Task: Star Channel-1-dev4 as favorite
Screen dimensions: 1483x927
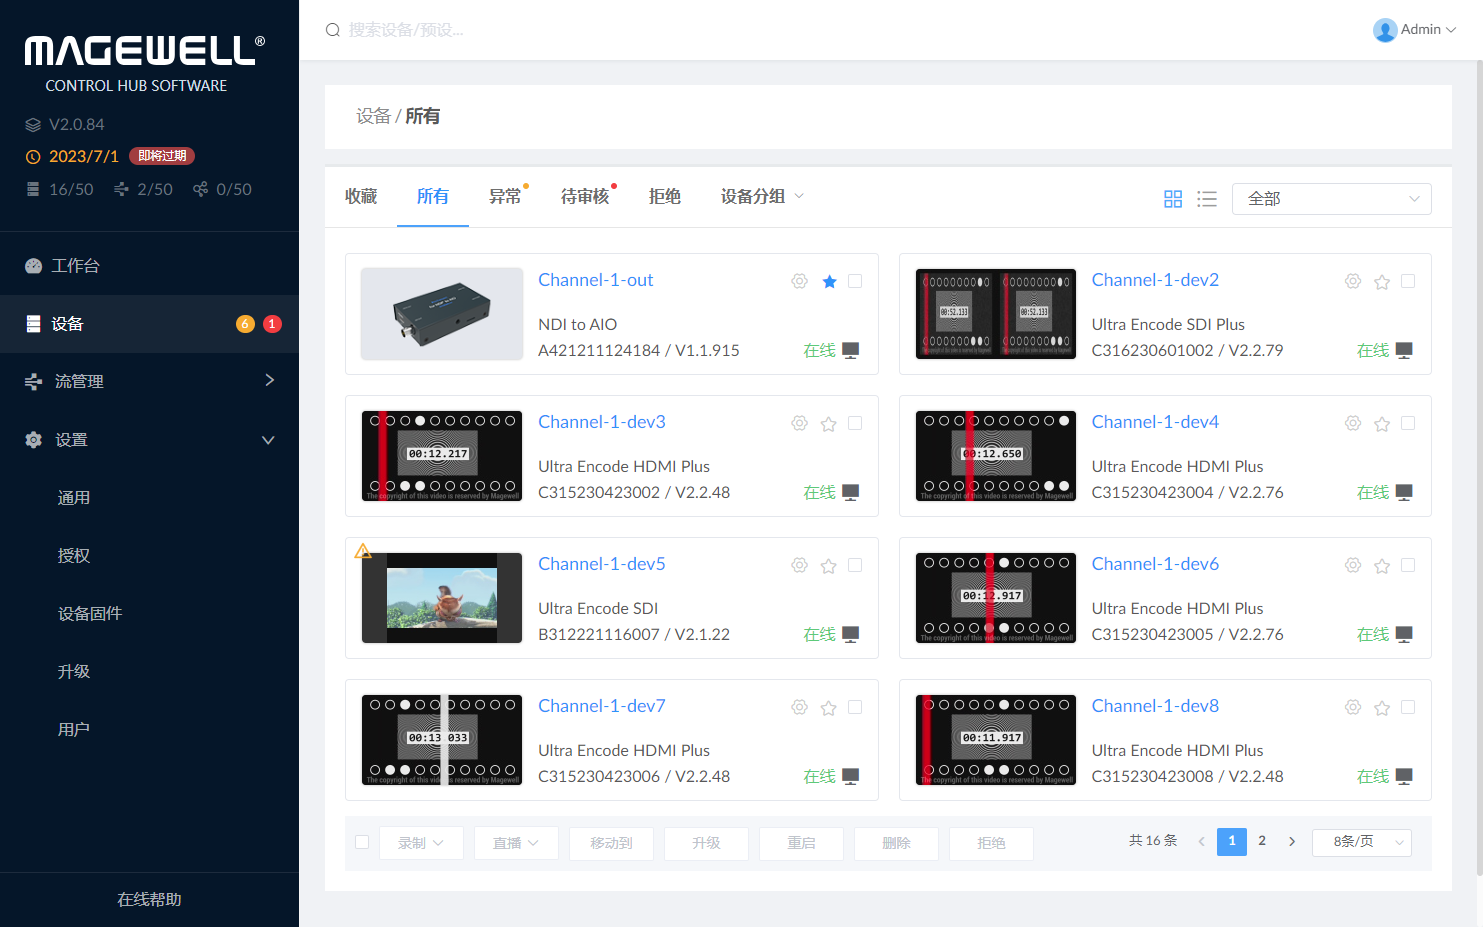Action: 1382,424
